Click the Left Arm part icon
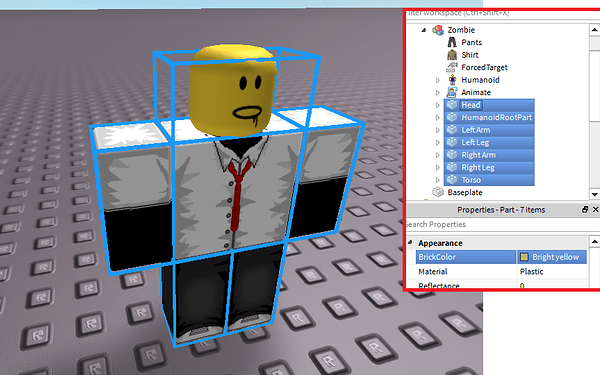Screen dimensions: 600x375 click(452, 130)
